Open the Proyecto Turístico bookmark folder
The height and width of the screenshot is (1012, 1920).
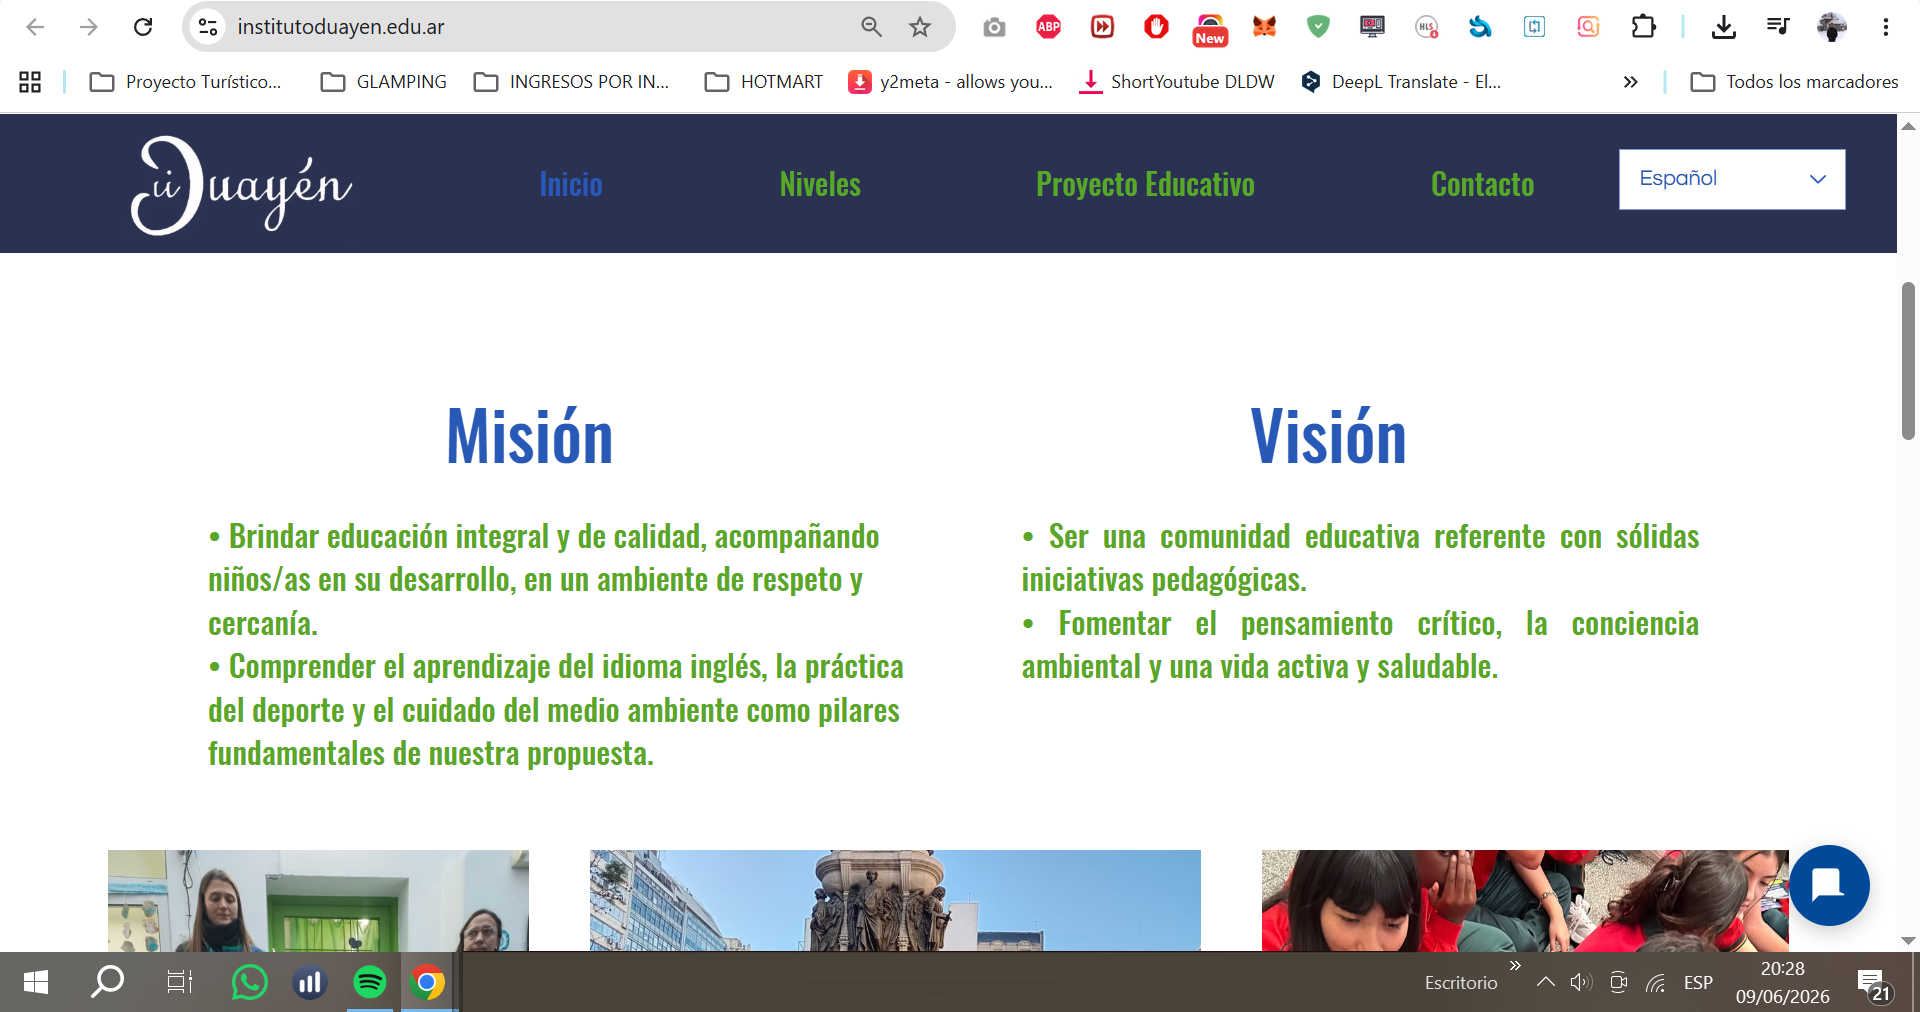186,82
